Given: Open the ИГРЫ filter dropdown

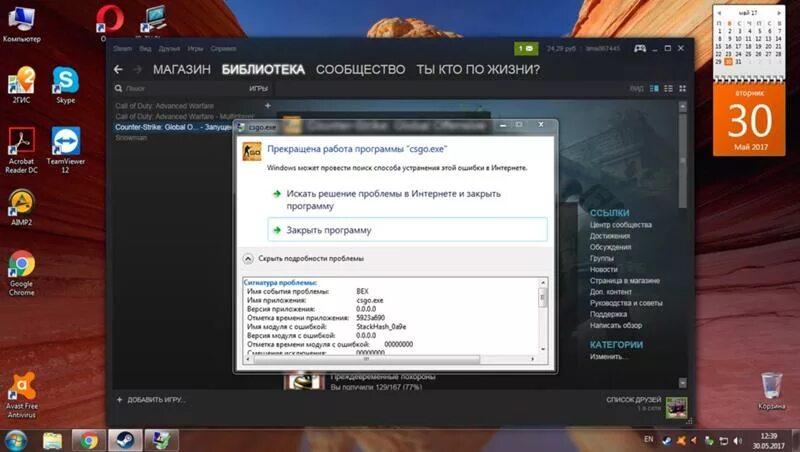Looking at the screenshot, I should click(259, 89).
